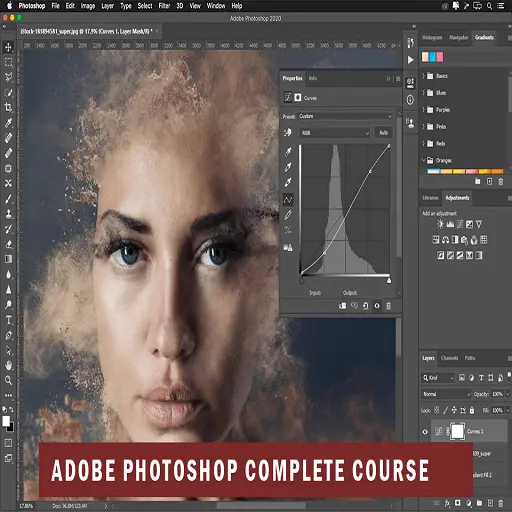Select the Blur tool
The height and width of the screenshot is (512, 512).
pyautogui.click(x=8, y=274)
